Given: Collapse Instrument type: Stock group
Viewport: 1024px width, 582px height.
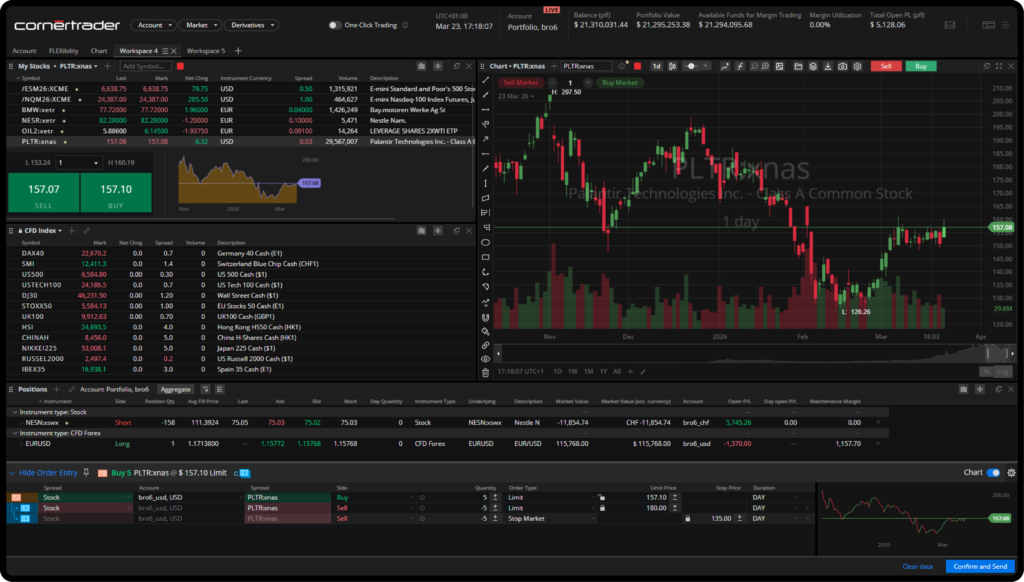Looking at the screenshot, I should point(15,412).
